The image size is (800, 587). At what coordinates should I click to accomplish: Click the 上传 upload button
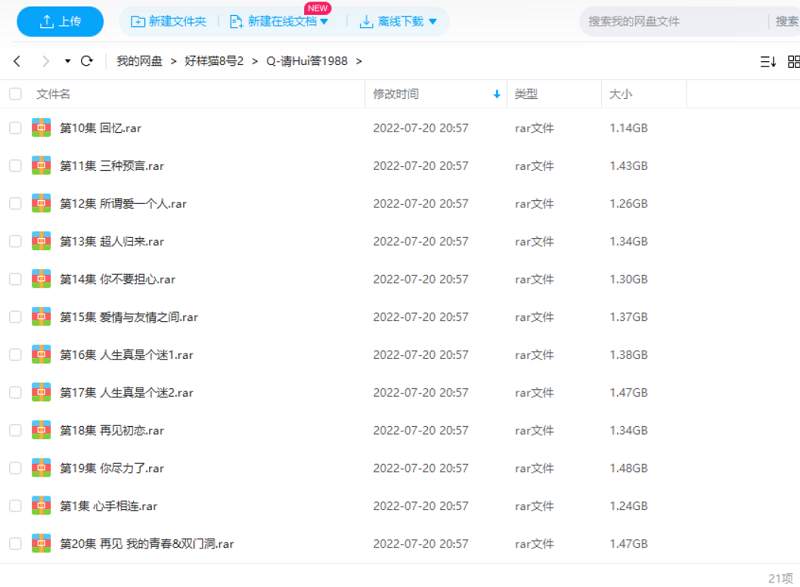click(59, 21)
